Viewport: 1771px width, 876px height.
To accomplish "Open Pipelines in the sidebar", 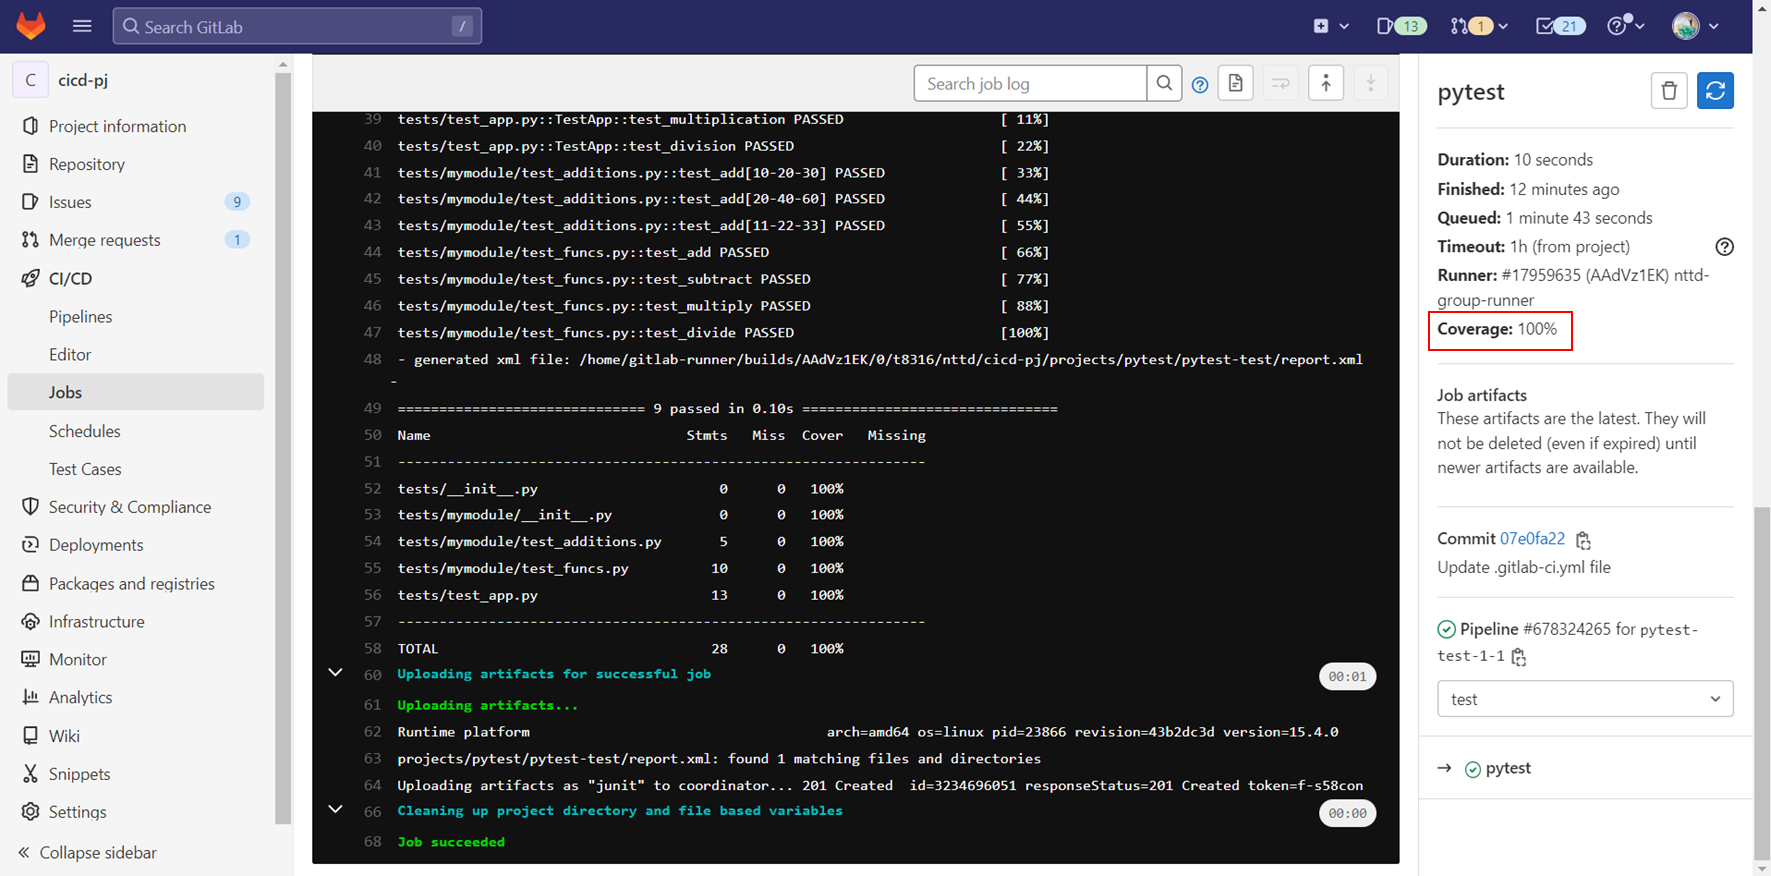I will coord(80,316).
